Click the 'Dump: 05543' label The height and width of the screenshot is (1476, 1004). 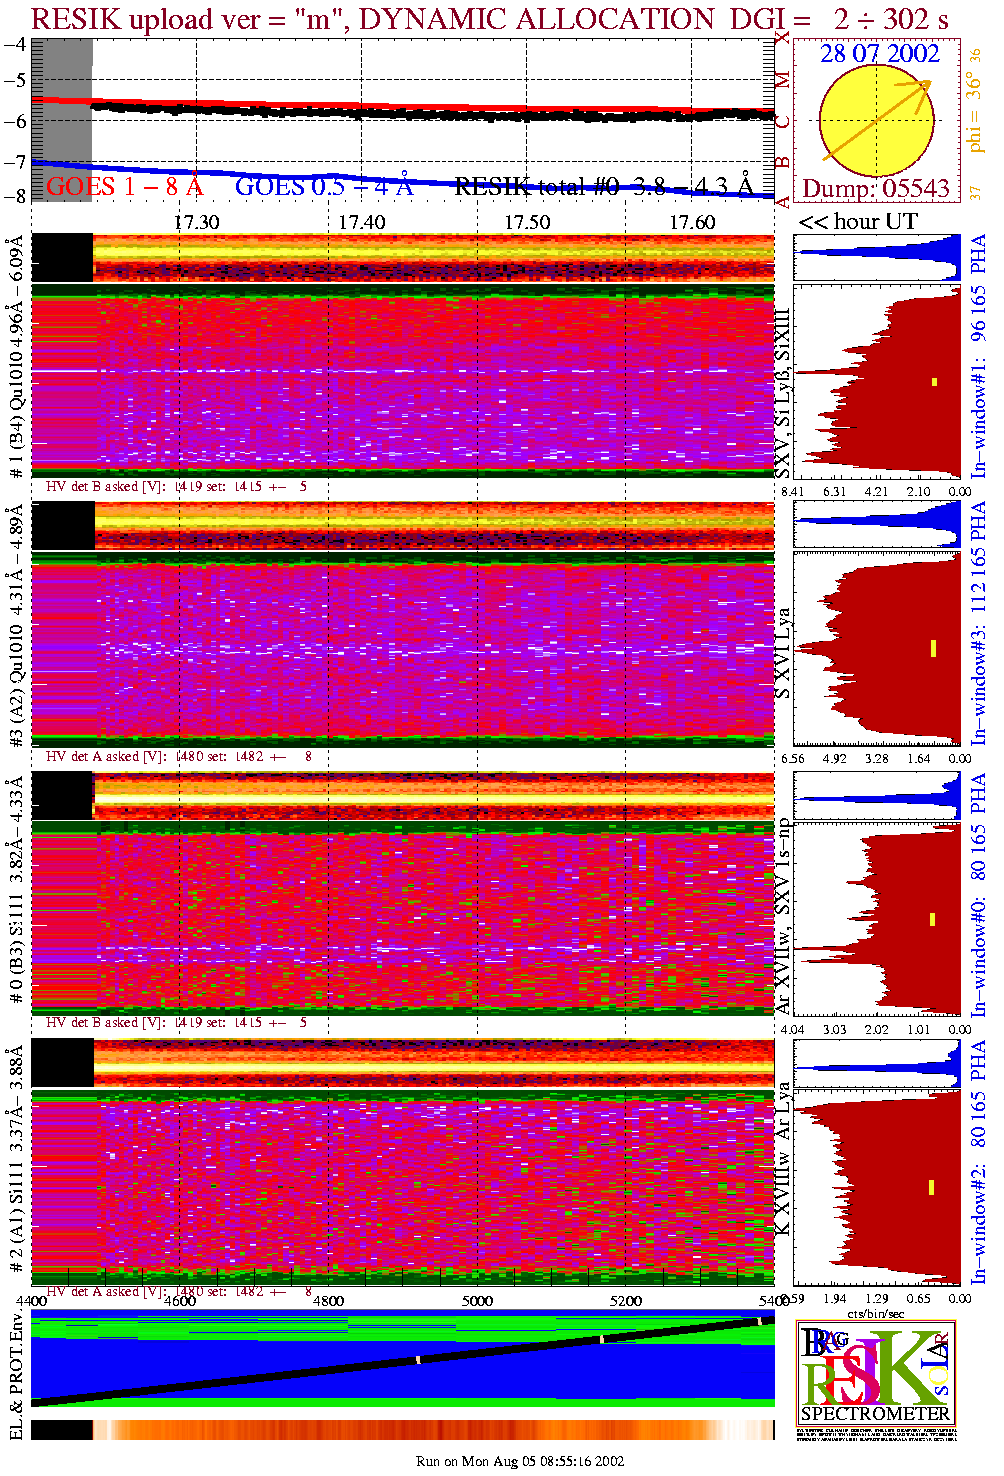[876, 188]
